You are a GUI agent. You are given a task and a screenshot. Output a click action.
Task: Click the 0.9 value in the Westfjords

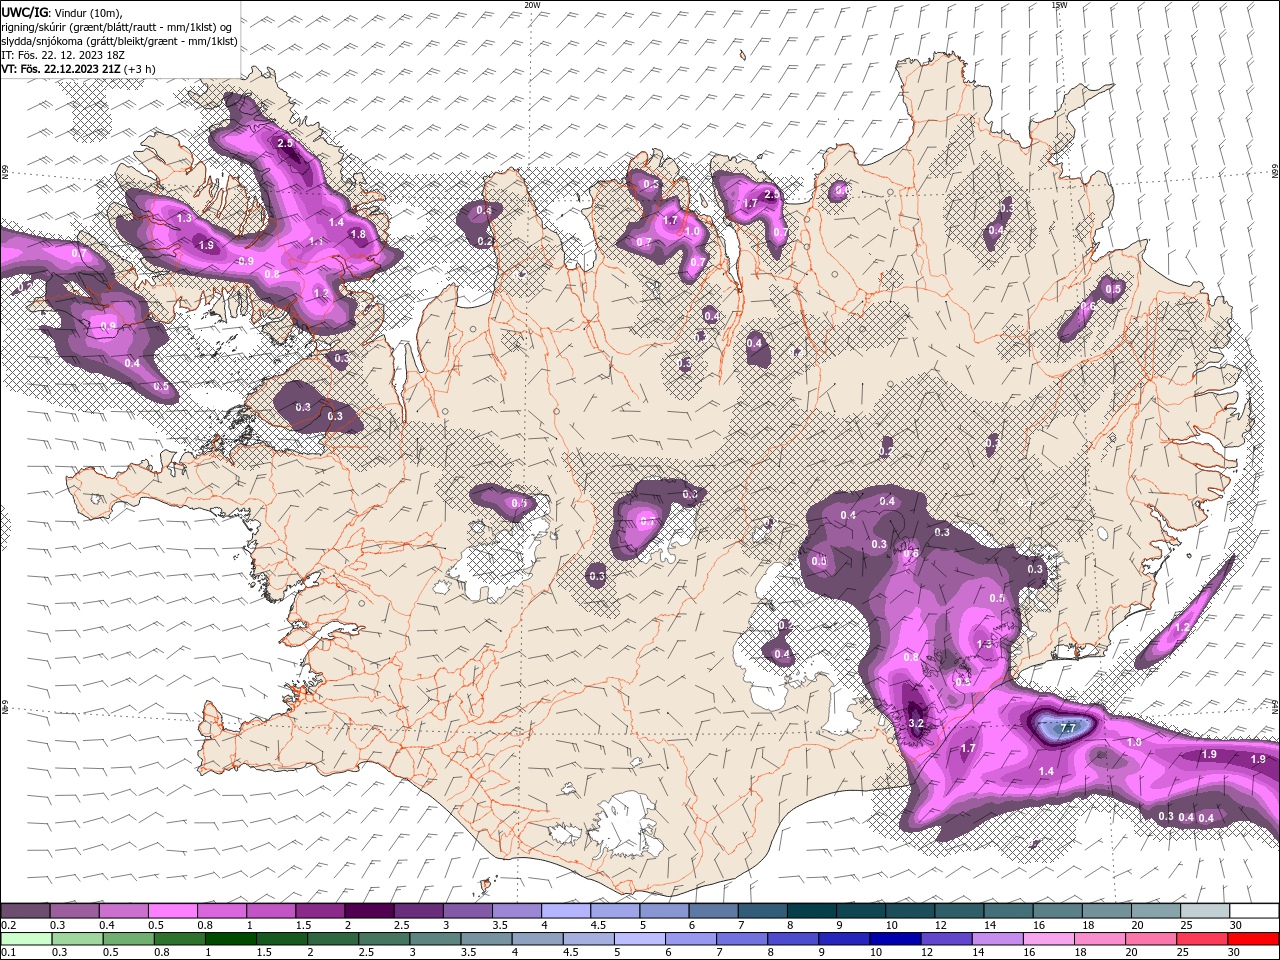246,261
